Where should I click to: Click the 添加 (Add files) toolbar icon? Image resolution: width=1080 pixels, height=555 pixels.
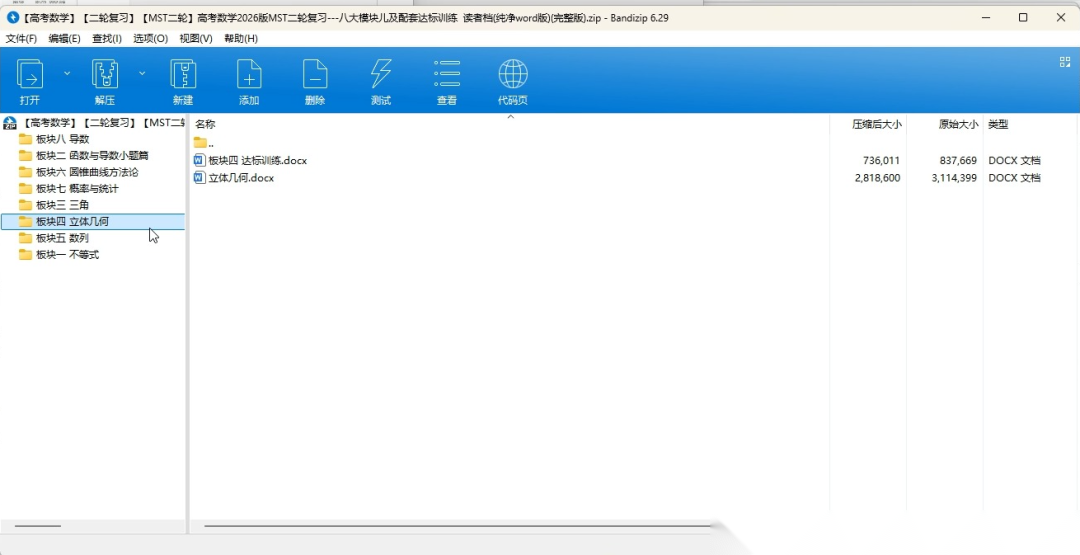[x=249, y=76]
